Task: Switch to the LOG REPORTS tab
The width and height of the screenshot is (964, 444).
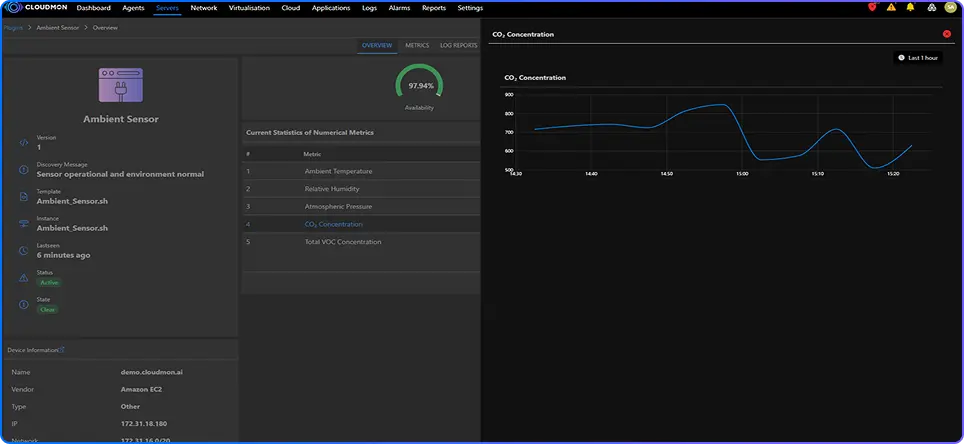Action: [459, 46]
